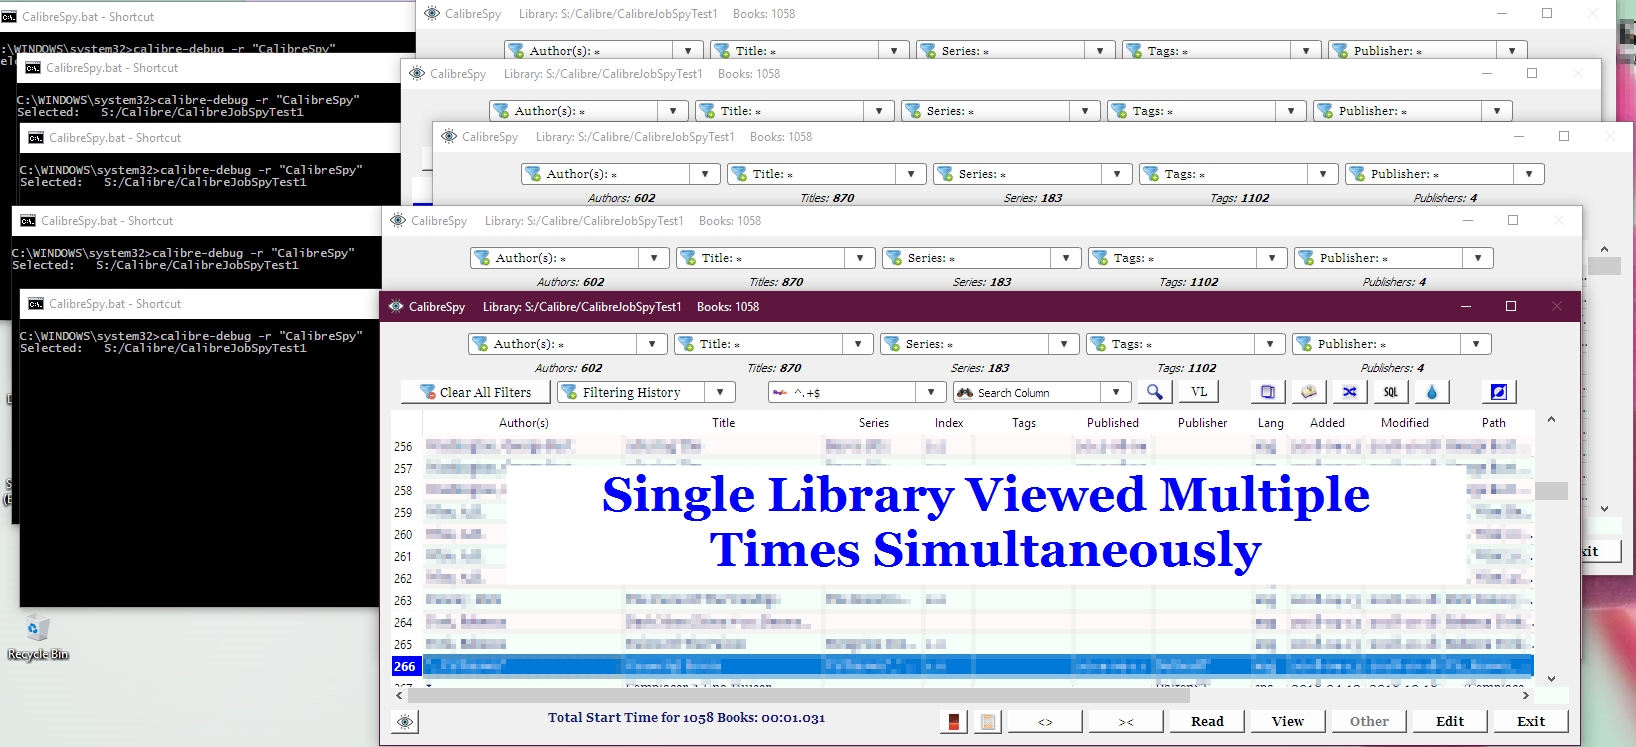
Task: Click the Lang column header
Action: click(x=1270, y=423)
